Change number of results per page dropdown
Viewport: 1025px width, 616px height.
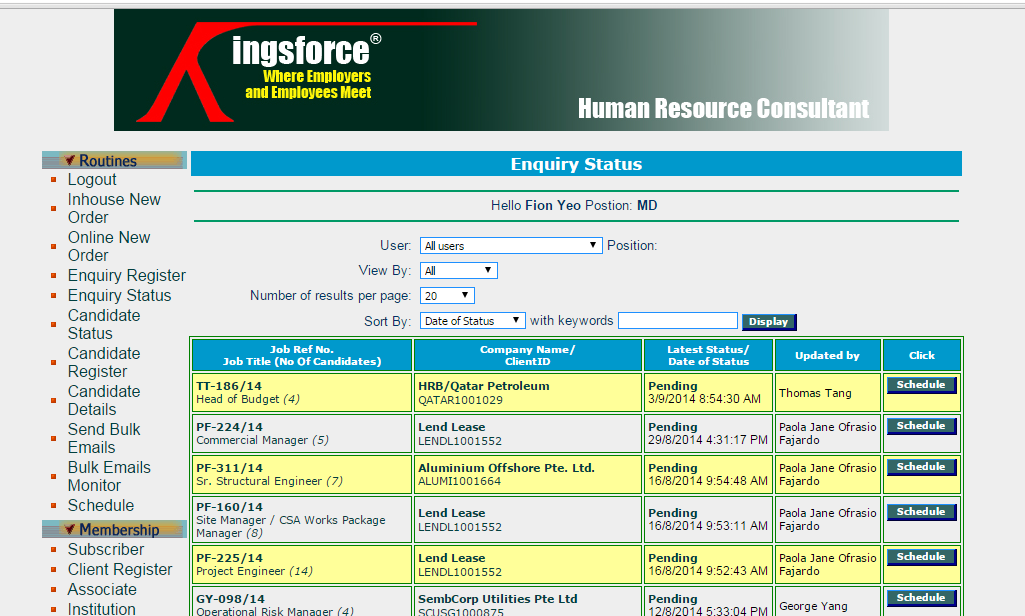pos(447,296)
